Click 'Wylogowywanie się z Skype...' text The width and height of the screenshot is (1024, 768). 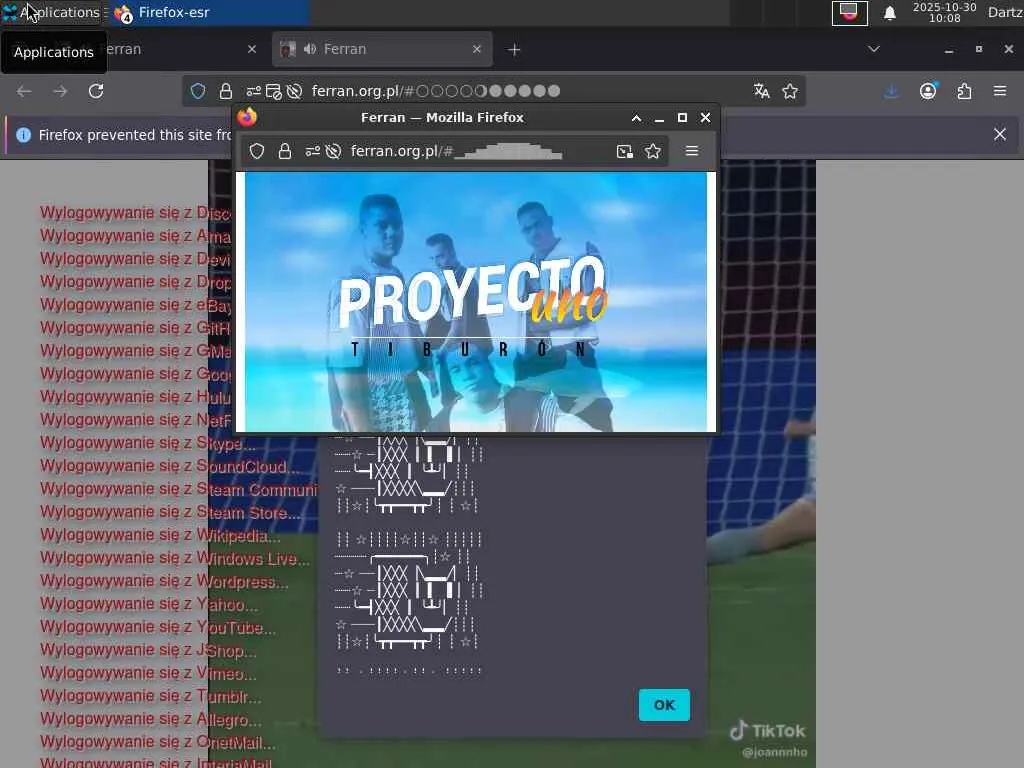pos(147,443)
